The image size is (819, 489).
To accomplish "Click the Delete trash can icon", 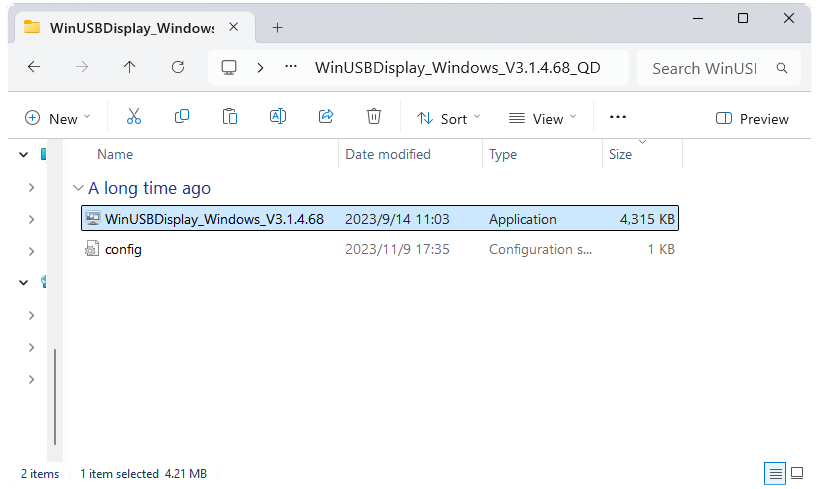I will [374, 117].
